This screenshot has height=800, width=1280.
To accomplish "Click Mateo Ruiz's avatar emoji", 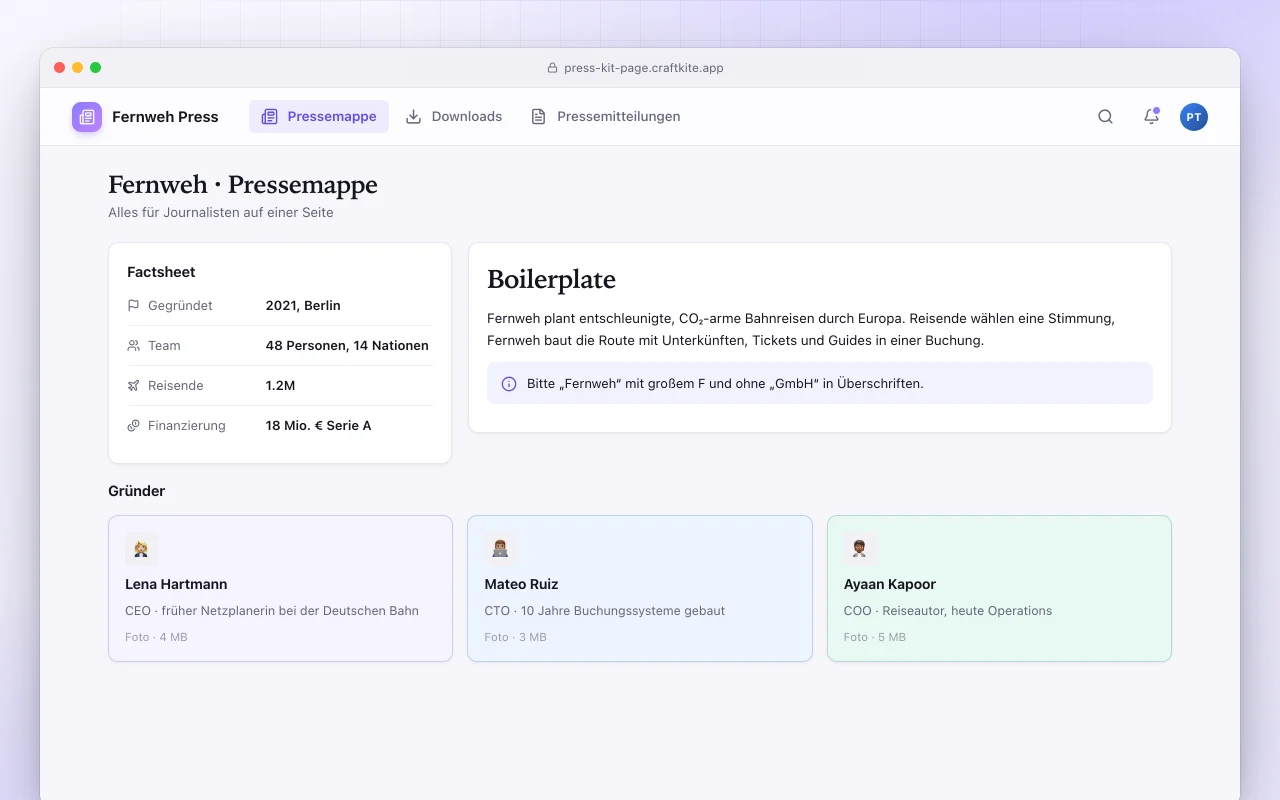I will pyautogui.click(x=501, y=549).
